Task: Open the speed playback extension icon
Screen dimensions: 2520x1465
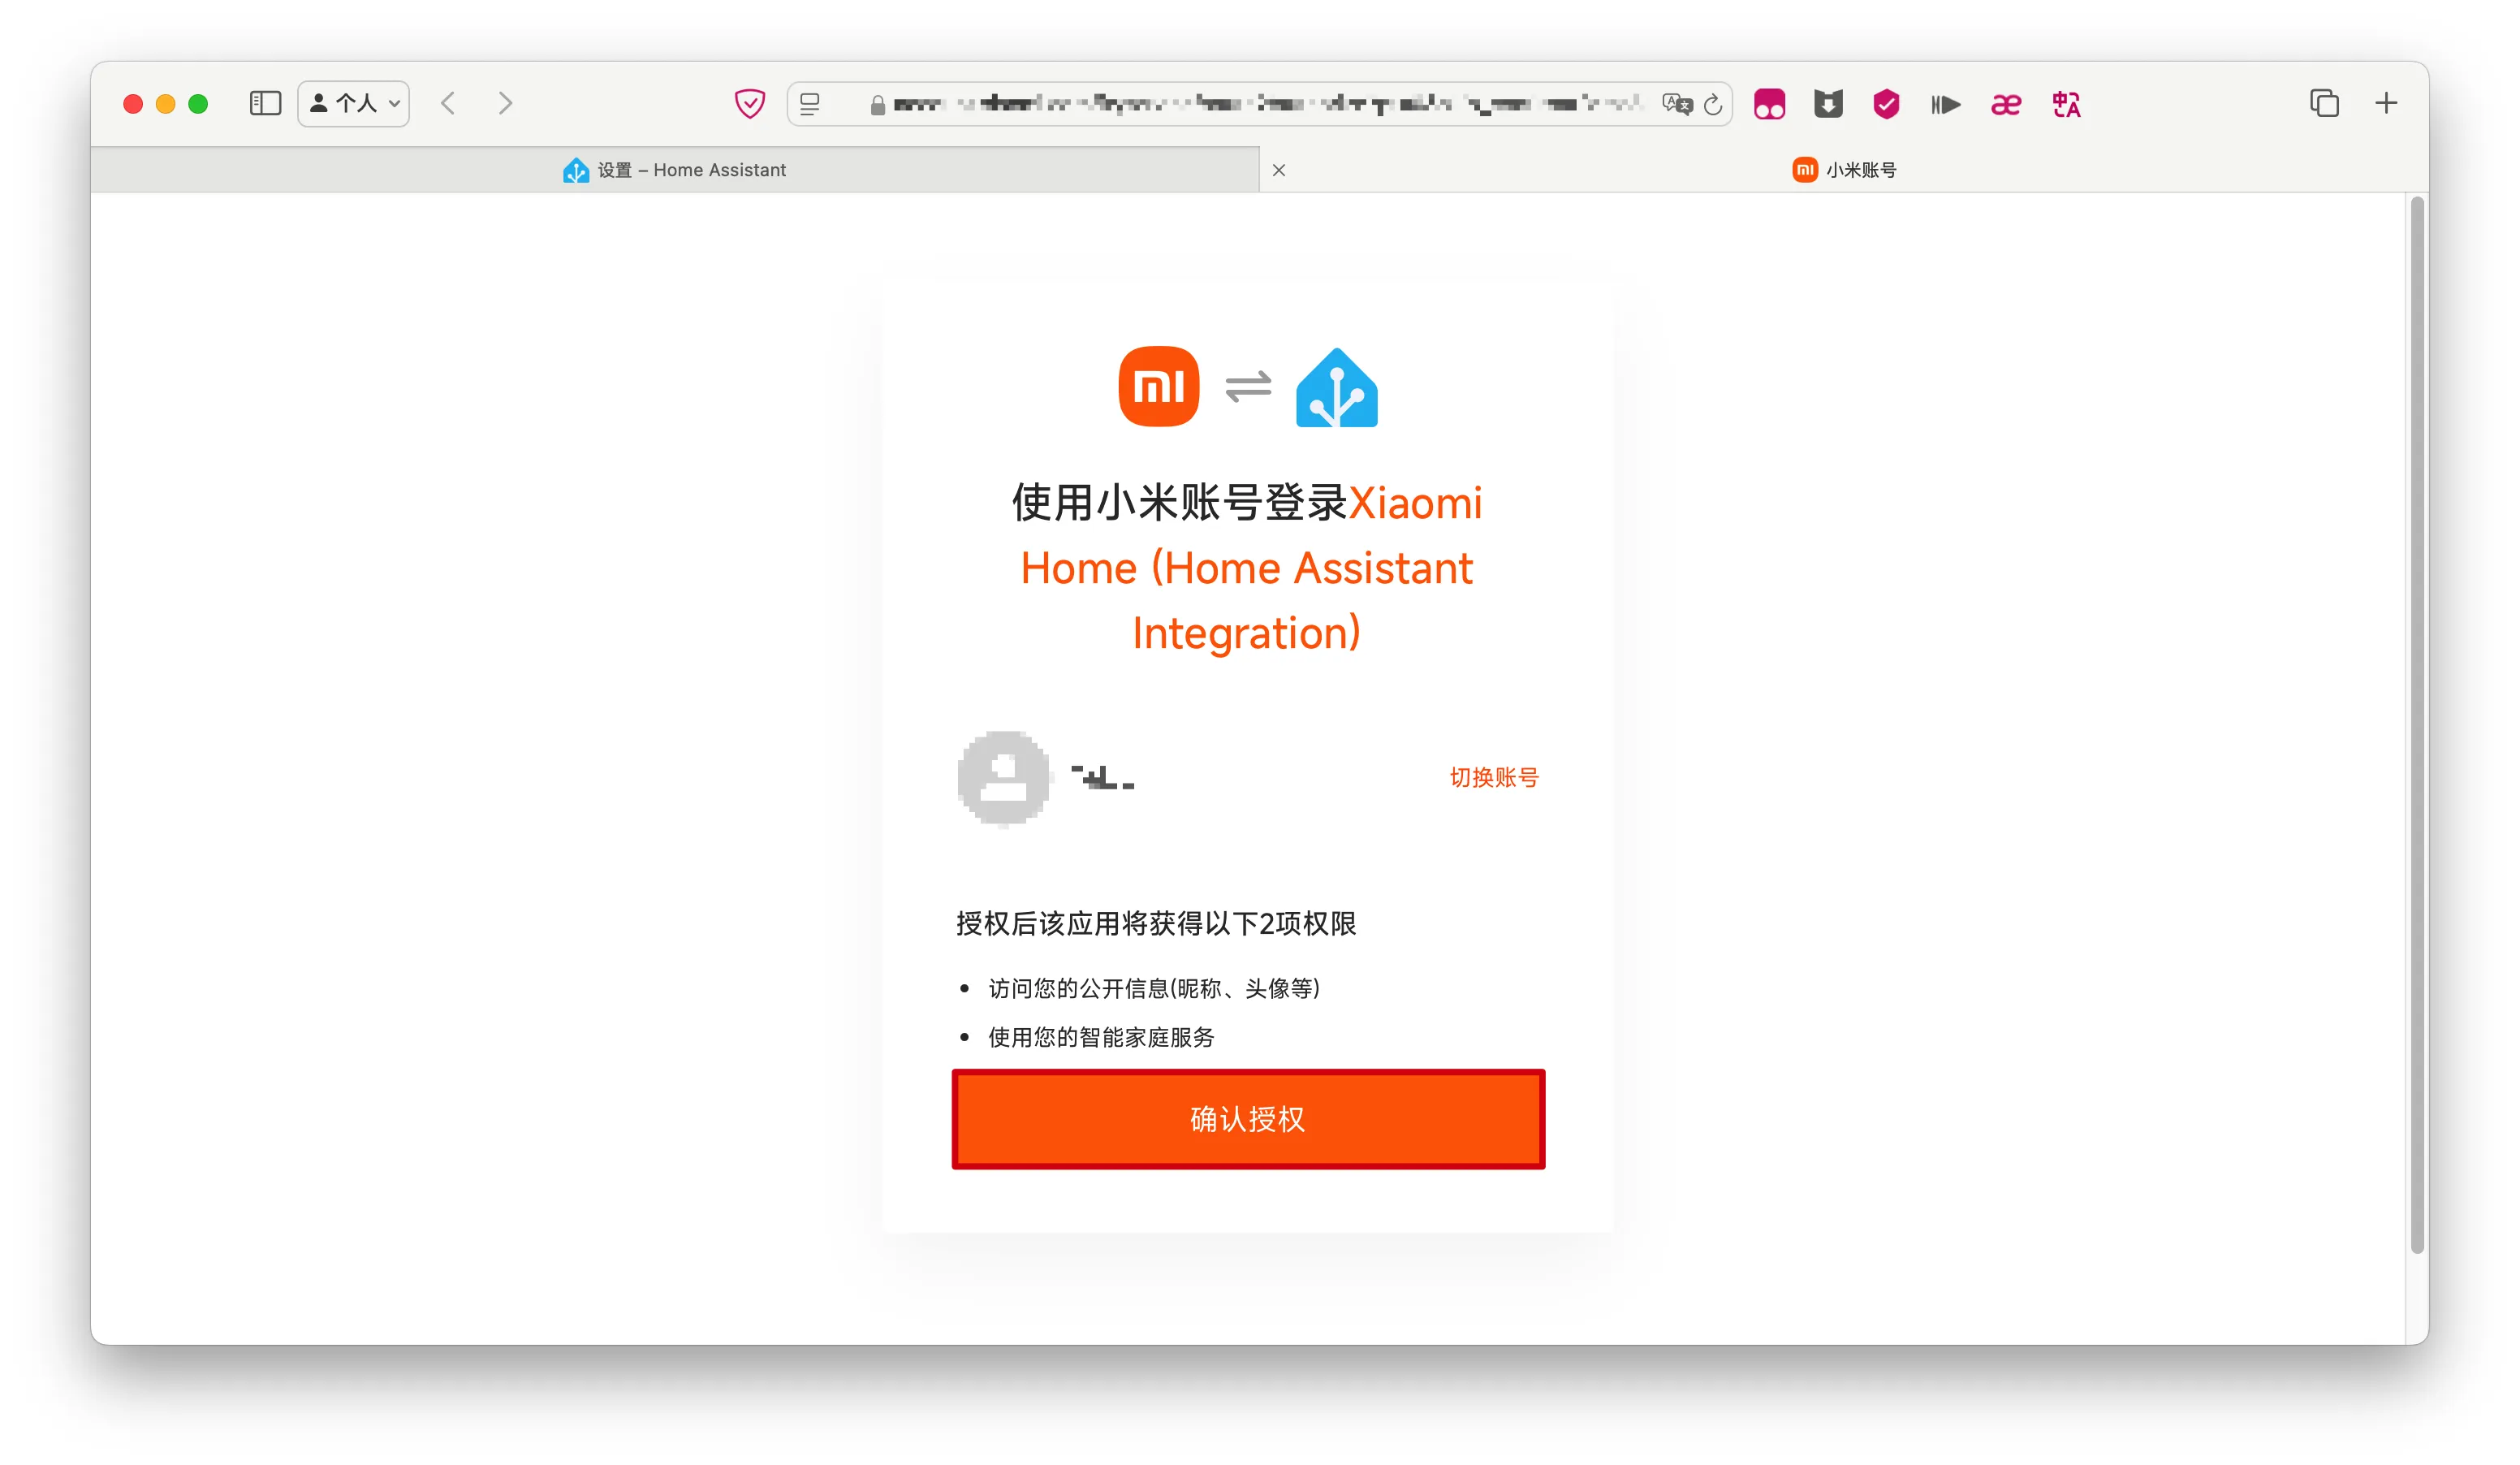Action: (x=1946, y=104)
